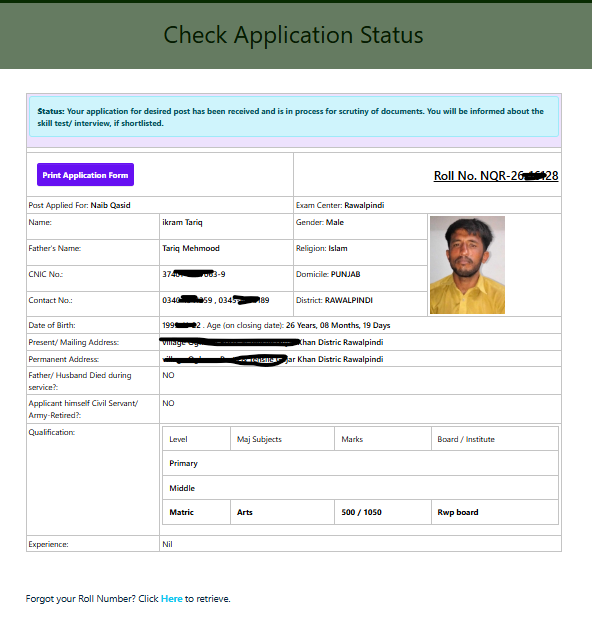Select the 'Primary' qualification row
The image size is (592, 618).
point(360,463)
